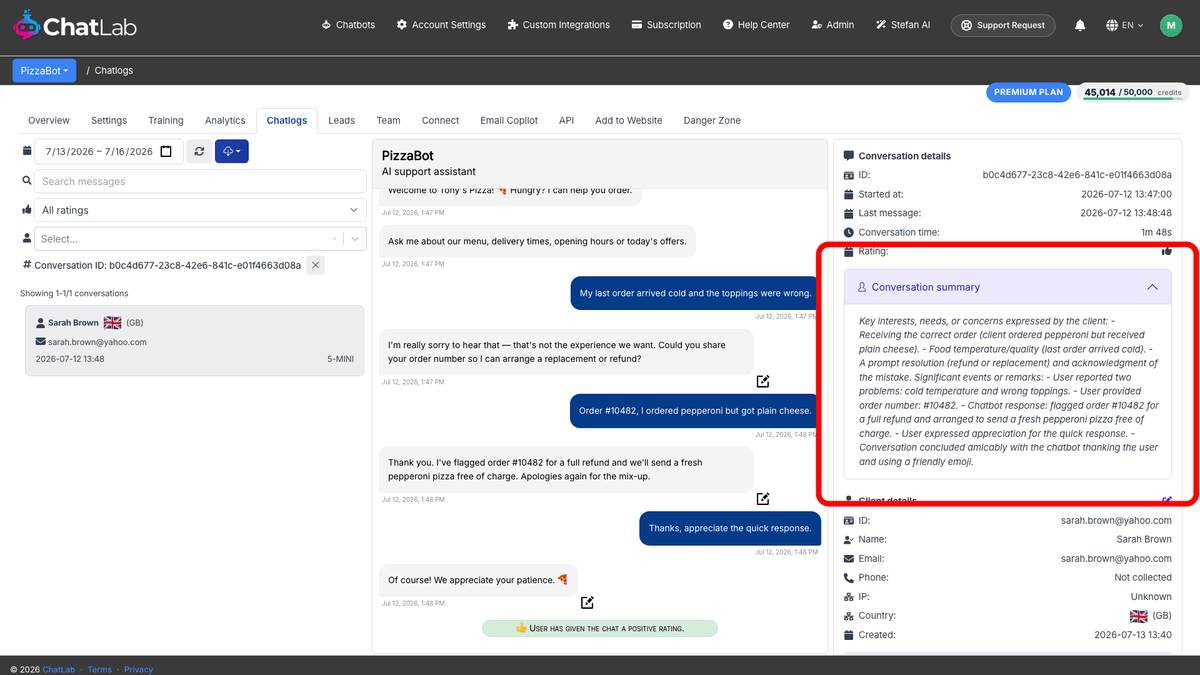This screenshot has height=675, width=1200.
Task: Click the Search messages input
Action: coord(200,181)
